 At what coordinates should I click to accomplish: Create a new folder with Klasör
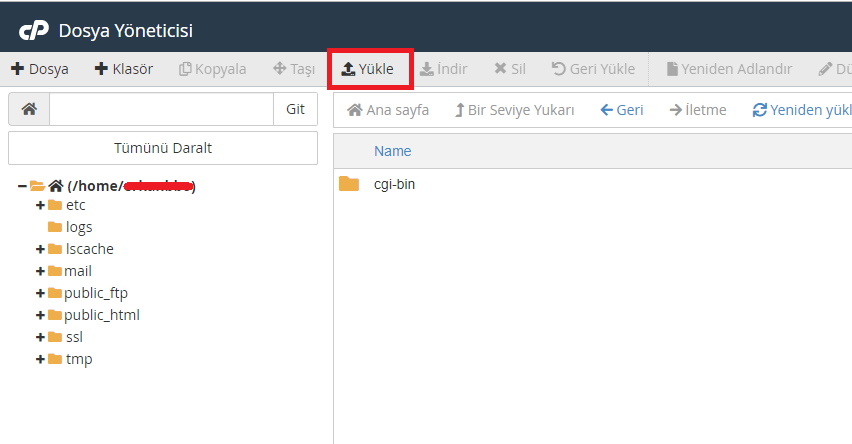124,69
